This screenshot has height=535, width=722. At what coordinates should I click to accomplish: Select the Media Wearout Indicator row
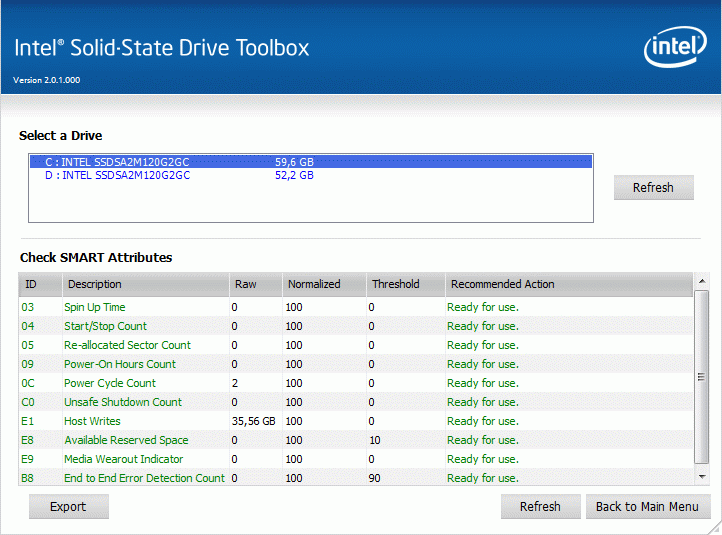click(x=356, y=459)
